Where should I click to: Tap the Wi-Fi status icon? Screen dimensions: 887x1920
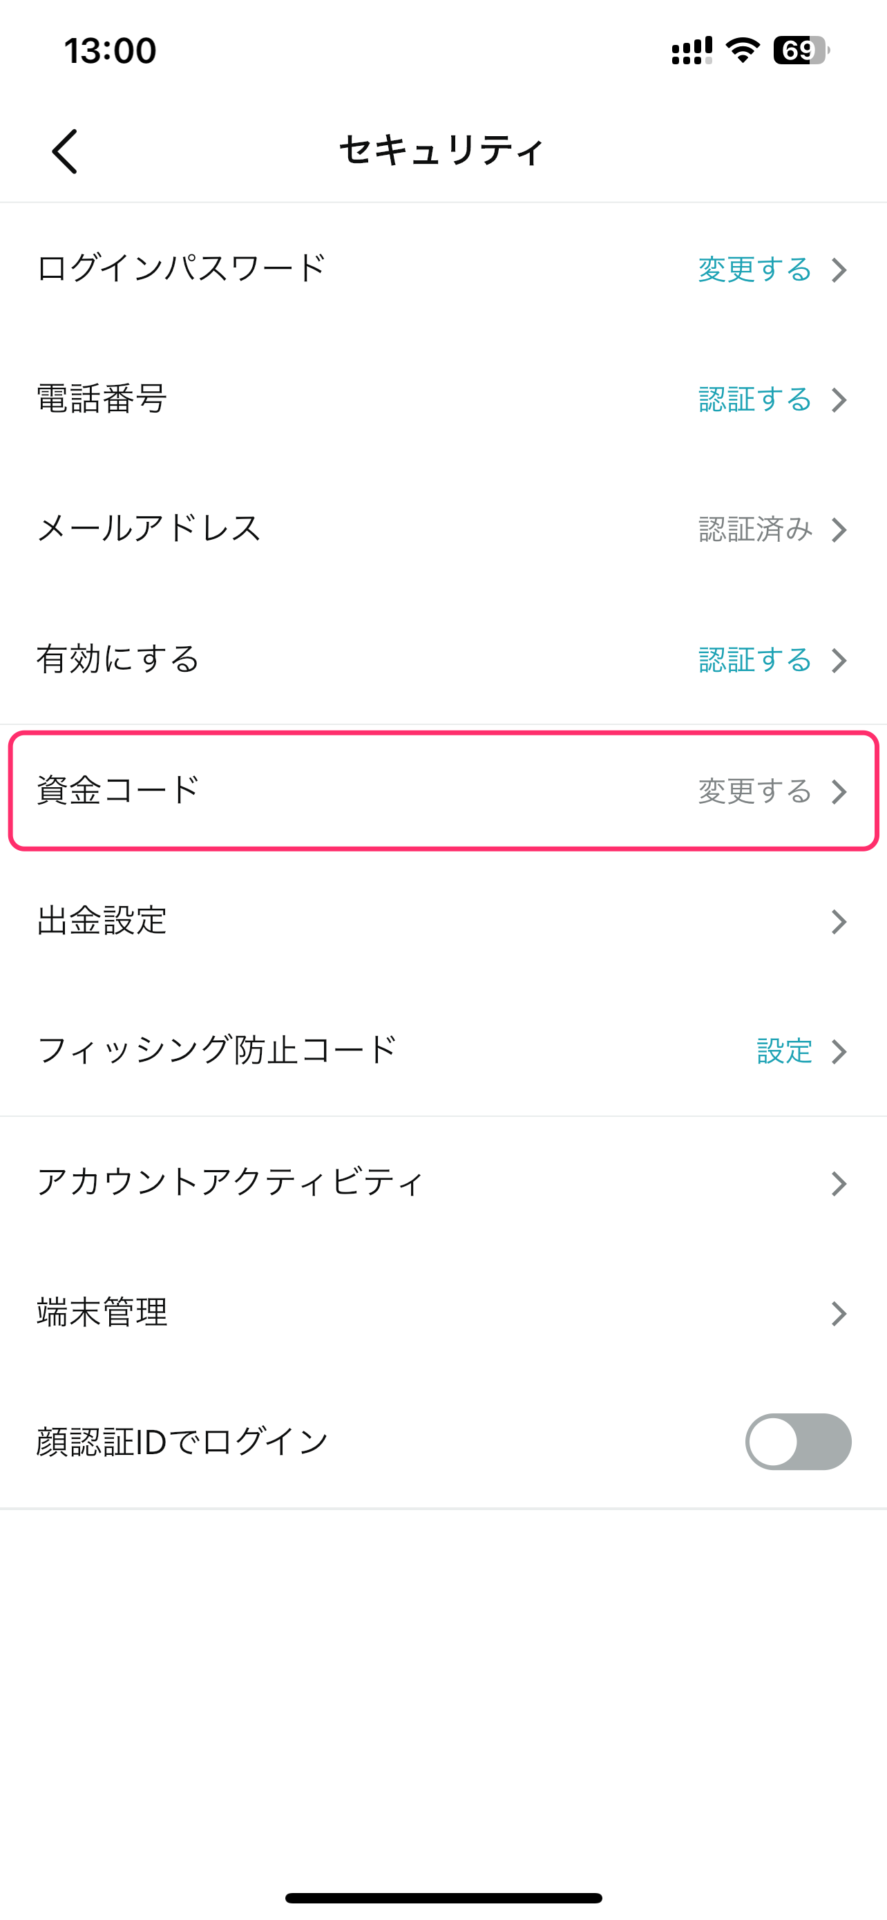742,50
